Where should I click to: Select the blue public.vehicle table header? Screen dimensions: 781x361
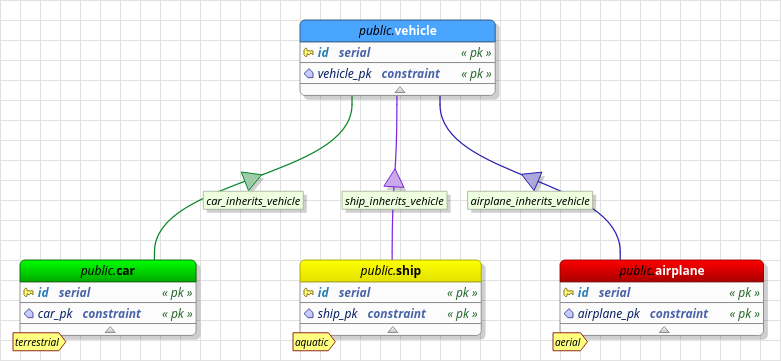click(x=397, y=31)
